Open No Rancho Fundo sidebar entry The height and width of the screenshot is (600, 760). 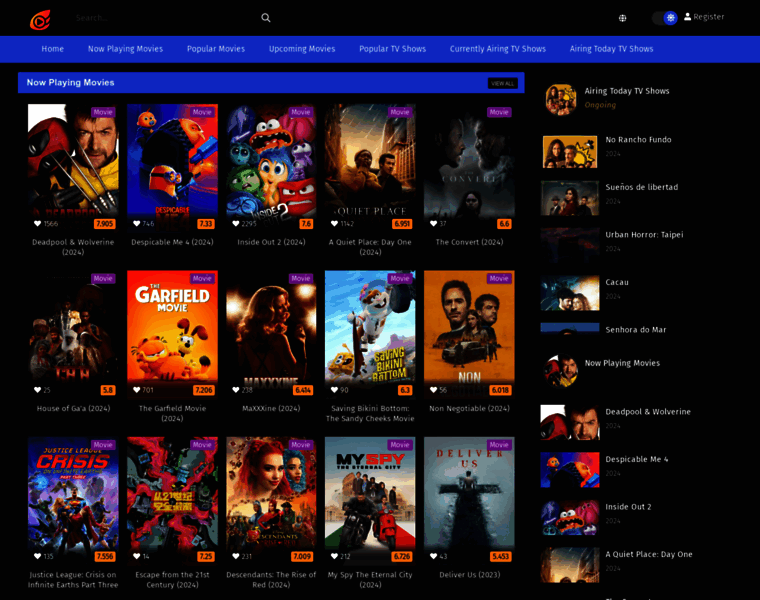(638, 140)
